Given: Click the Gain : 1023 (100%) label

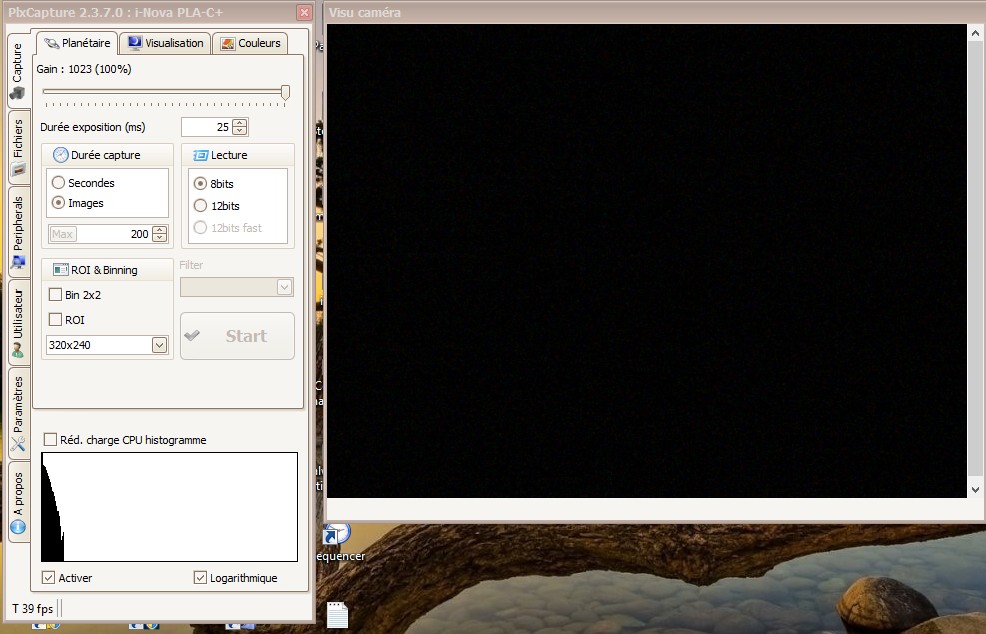Looking at the screenshot, I should point(84,69).
